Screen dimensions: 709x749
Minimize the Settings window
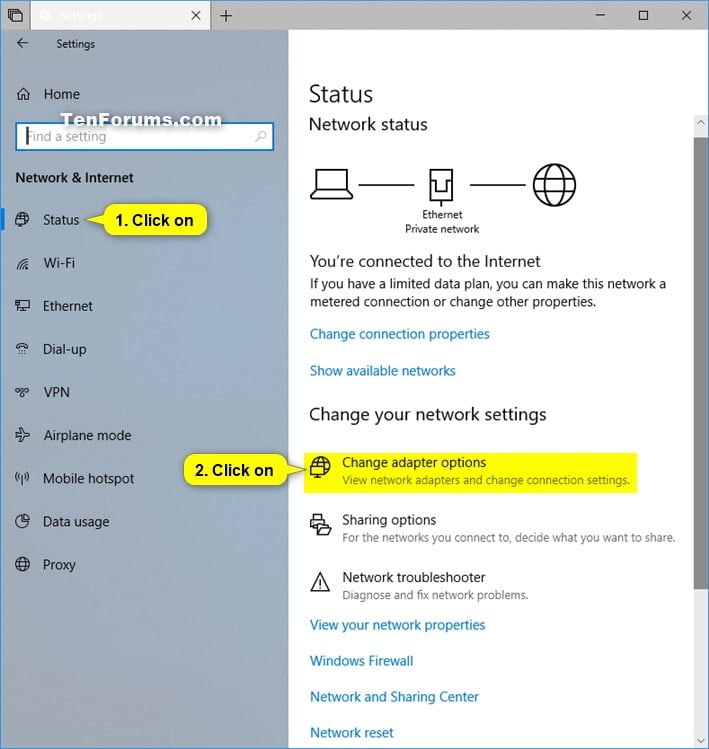click(x=601, y=15)
